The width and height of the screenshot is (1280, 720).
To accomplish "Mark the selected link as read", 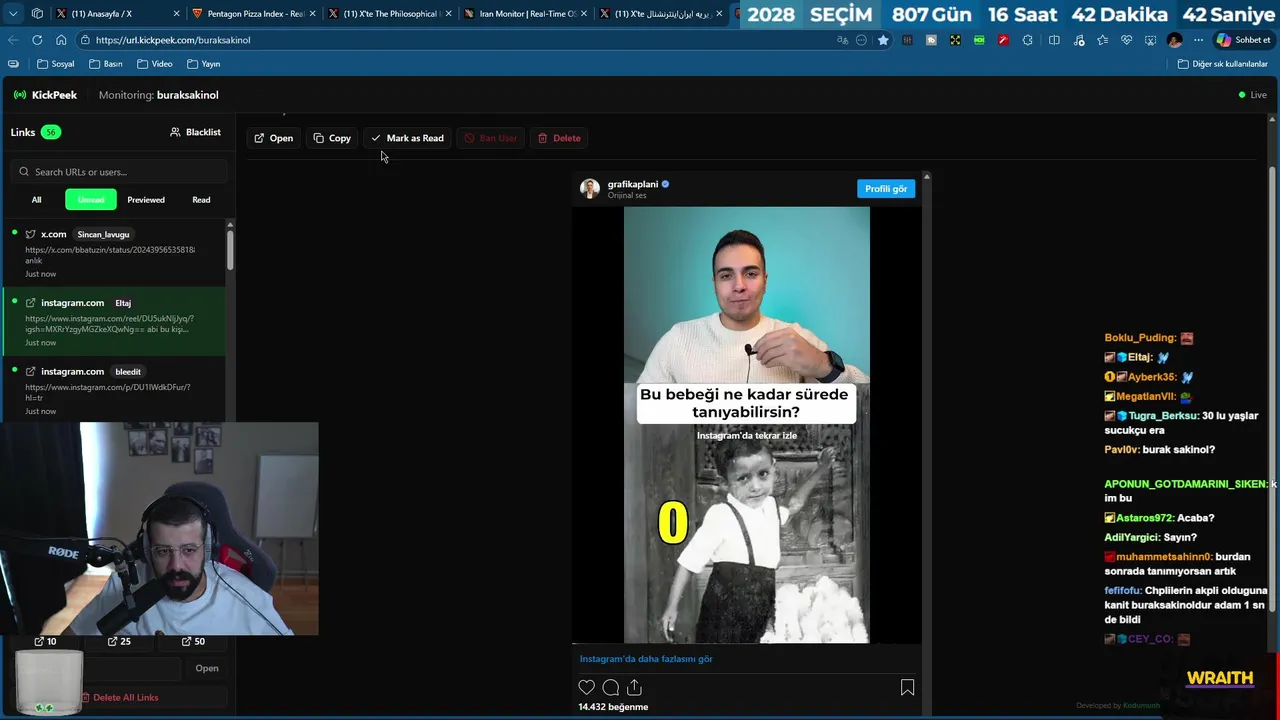I will coord(407,138).
